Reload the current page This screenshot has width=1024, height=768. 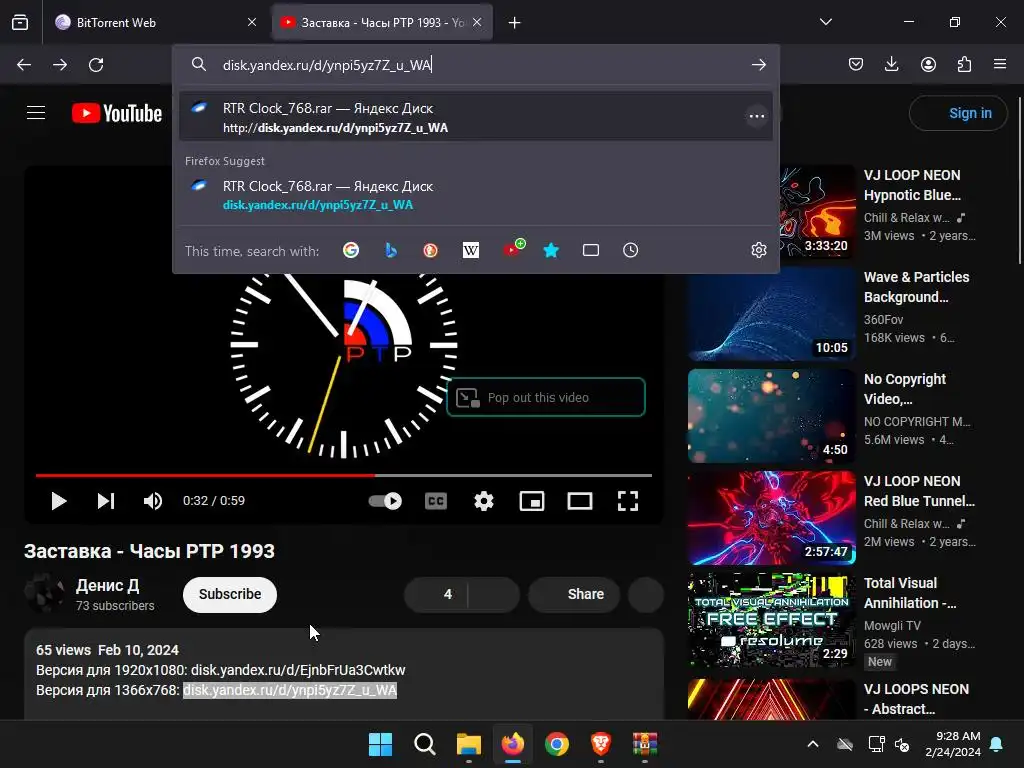96,65
